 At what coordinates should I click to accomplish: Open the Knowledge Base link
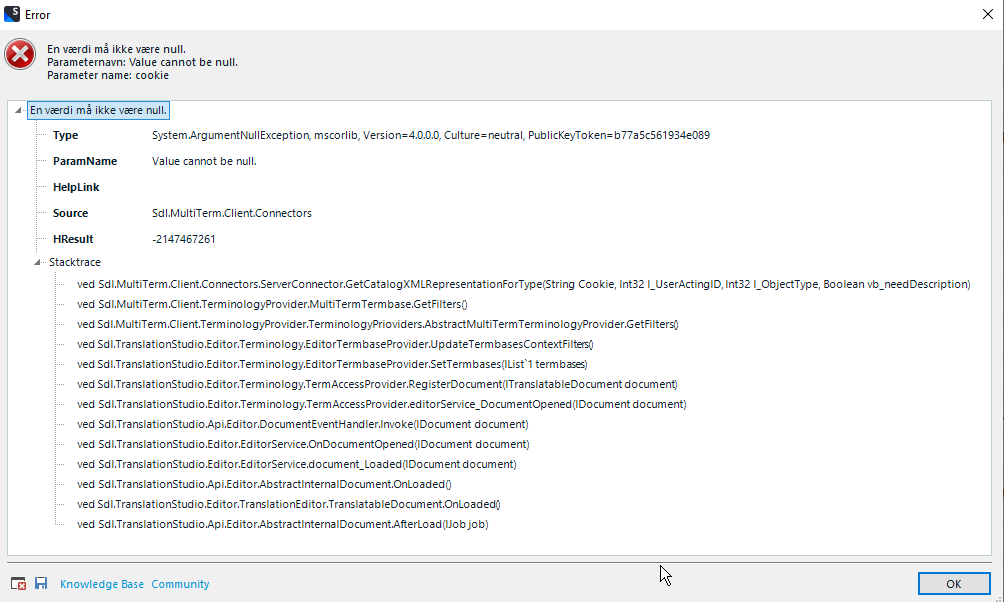coord(102,584)
